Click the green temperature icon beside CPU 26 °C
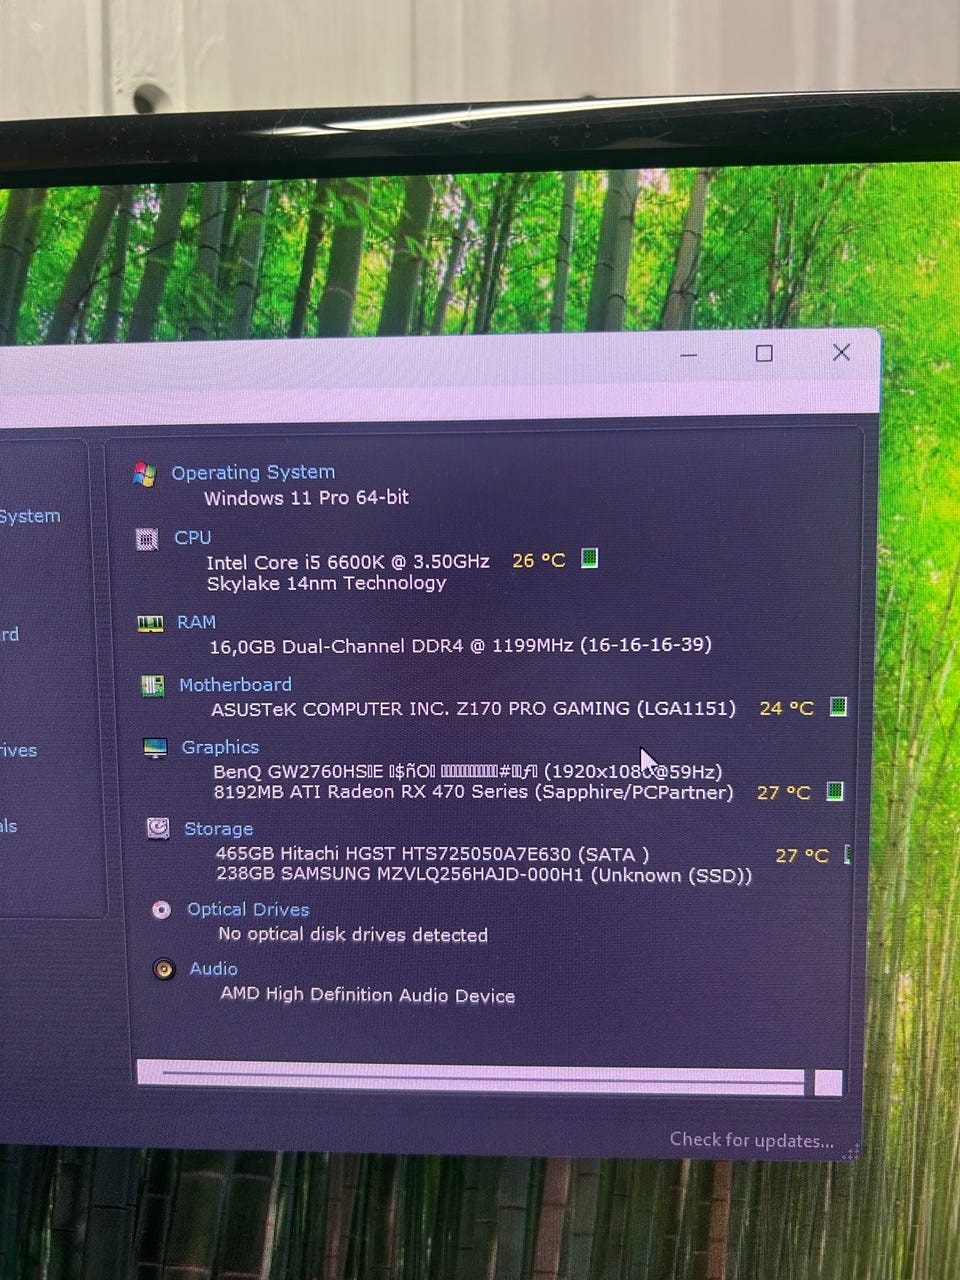 coord(590,558)
